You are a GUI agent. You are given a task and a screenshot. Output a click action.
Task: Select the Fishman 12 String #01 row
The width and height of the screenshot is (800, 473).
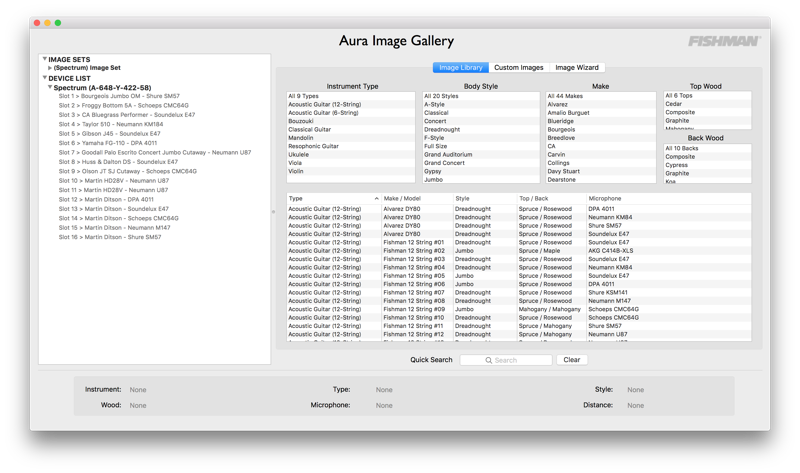[x=519, y=242]
